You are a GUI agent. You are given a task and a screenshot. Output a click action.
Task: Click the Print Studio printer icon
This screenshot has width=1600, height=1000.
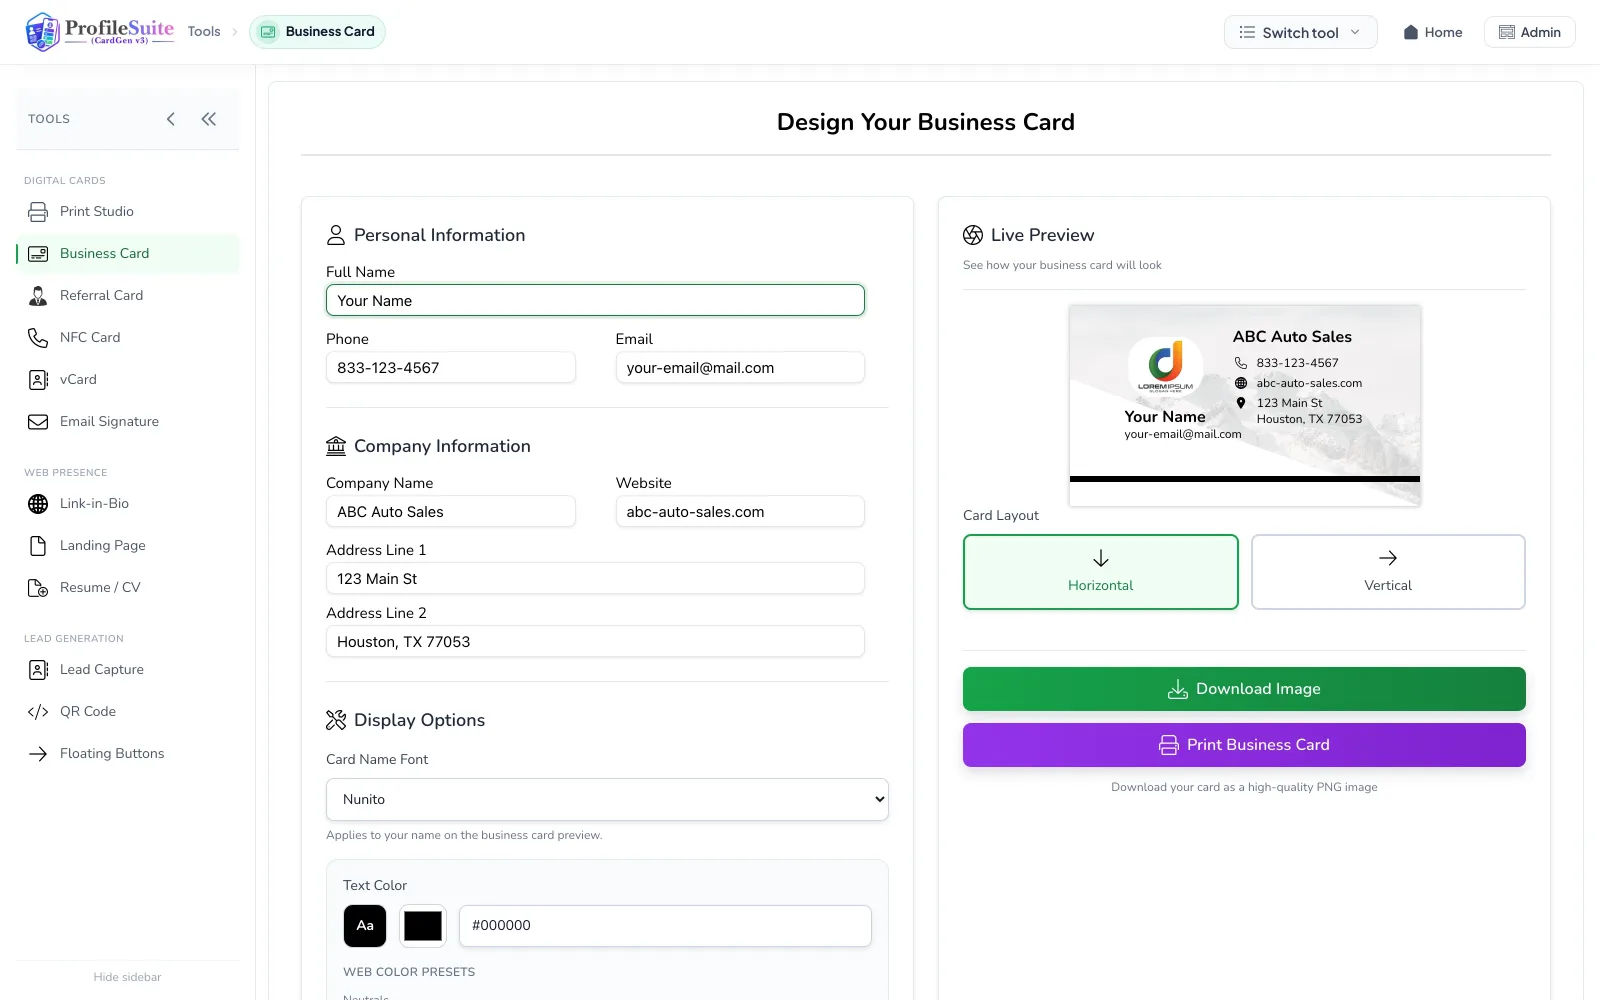pos(38,211)
